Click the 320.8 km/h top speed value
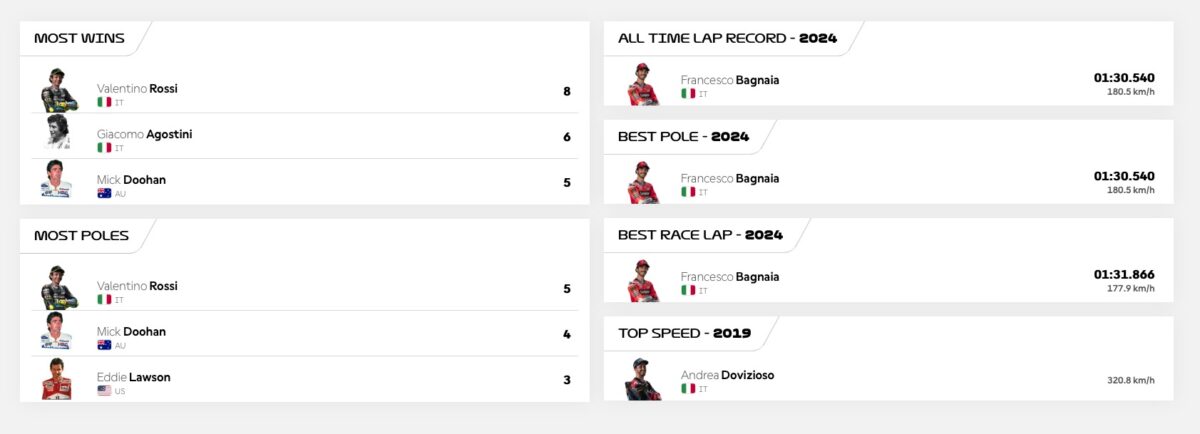Viewport: 1200px width, 434px height. (1130, 380)
